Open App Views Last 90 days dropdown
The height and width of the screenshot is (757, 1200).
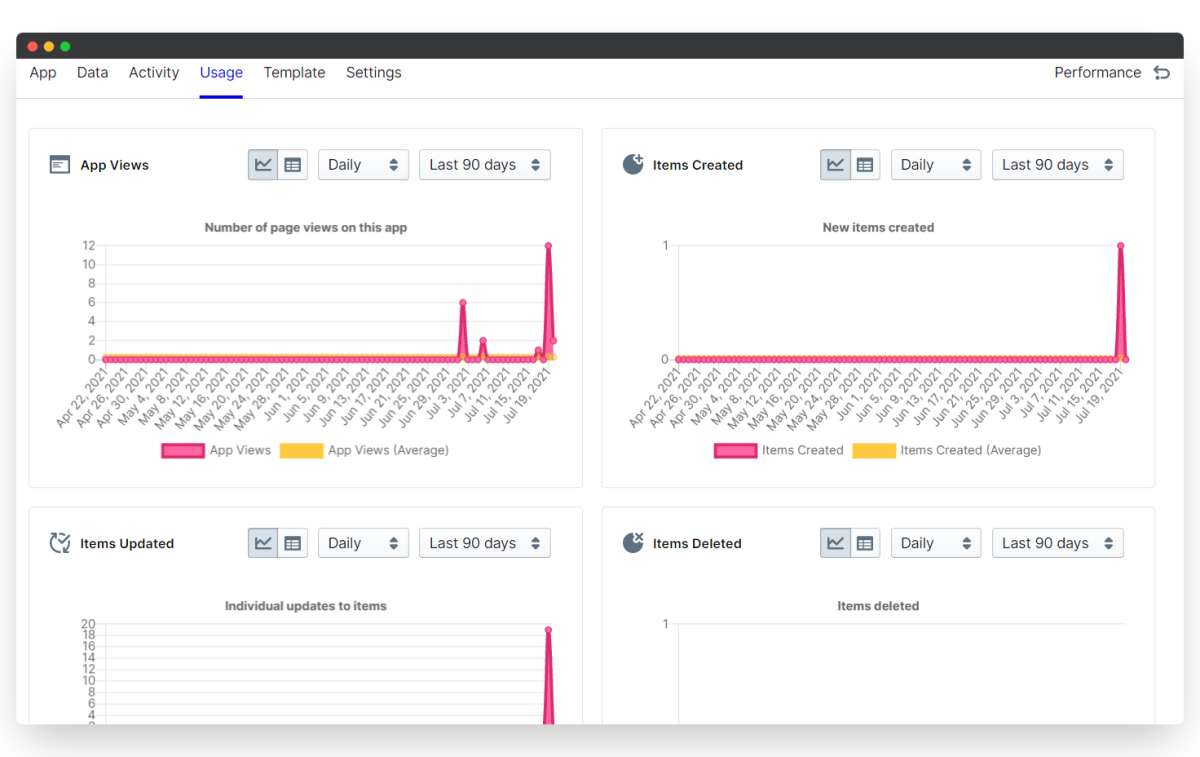[485, 165]
